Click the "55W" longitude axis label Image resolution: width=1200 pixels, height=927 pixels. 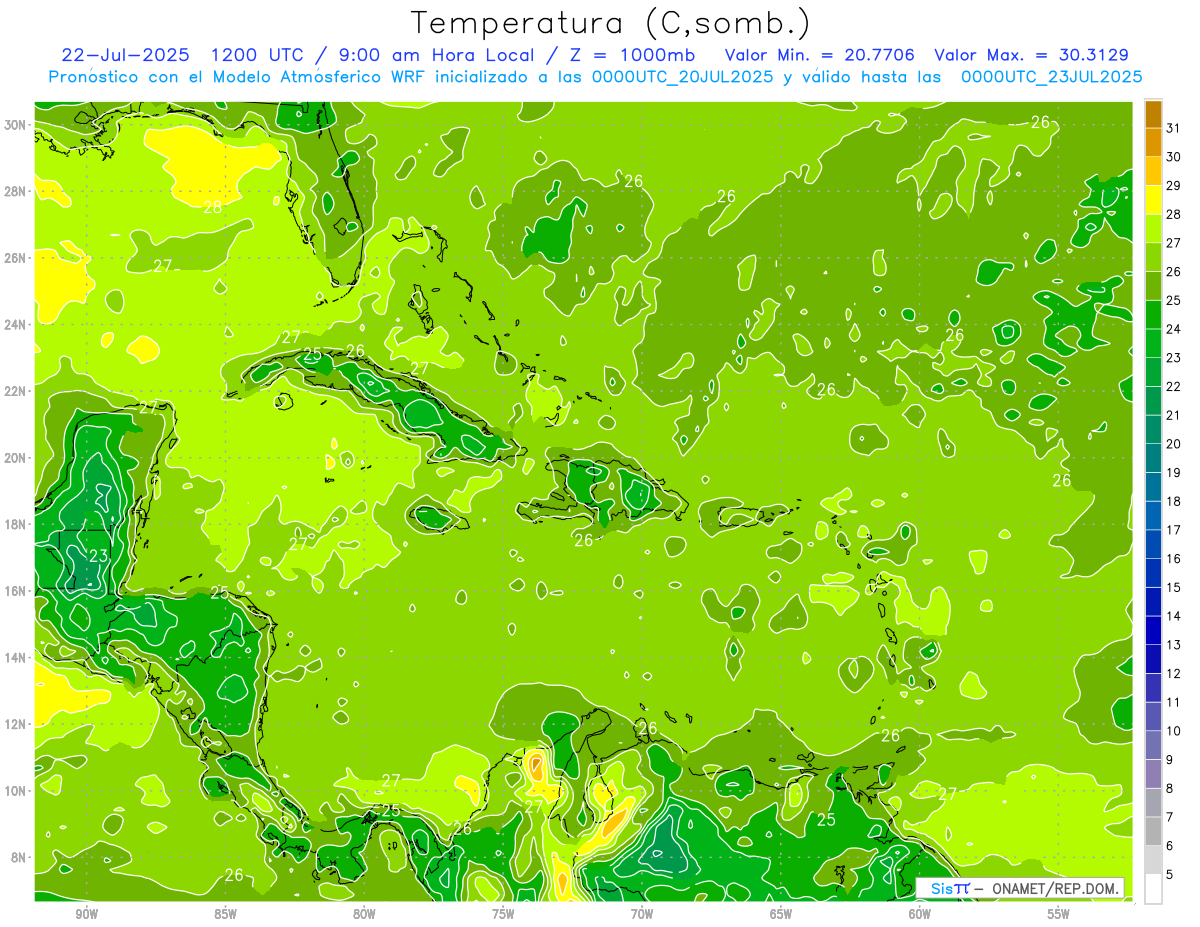[1059, 915]
